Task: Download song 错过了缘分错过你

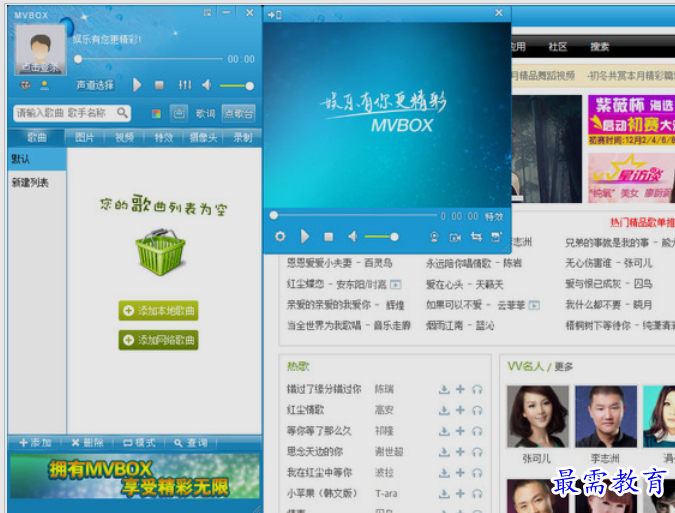Action: (444, 389)
